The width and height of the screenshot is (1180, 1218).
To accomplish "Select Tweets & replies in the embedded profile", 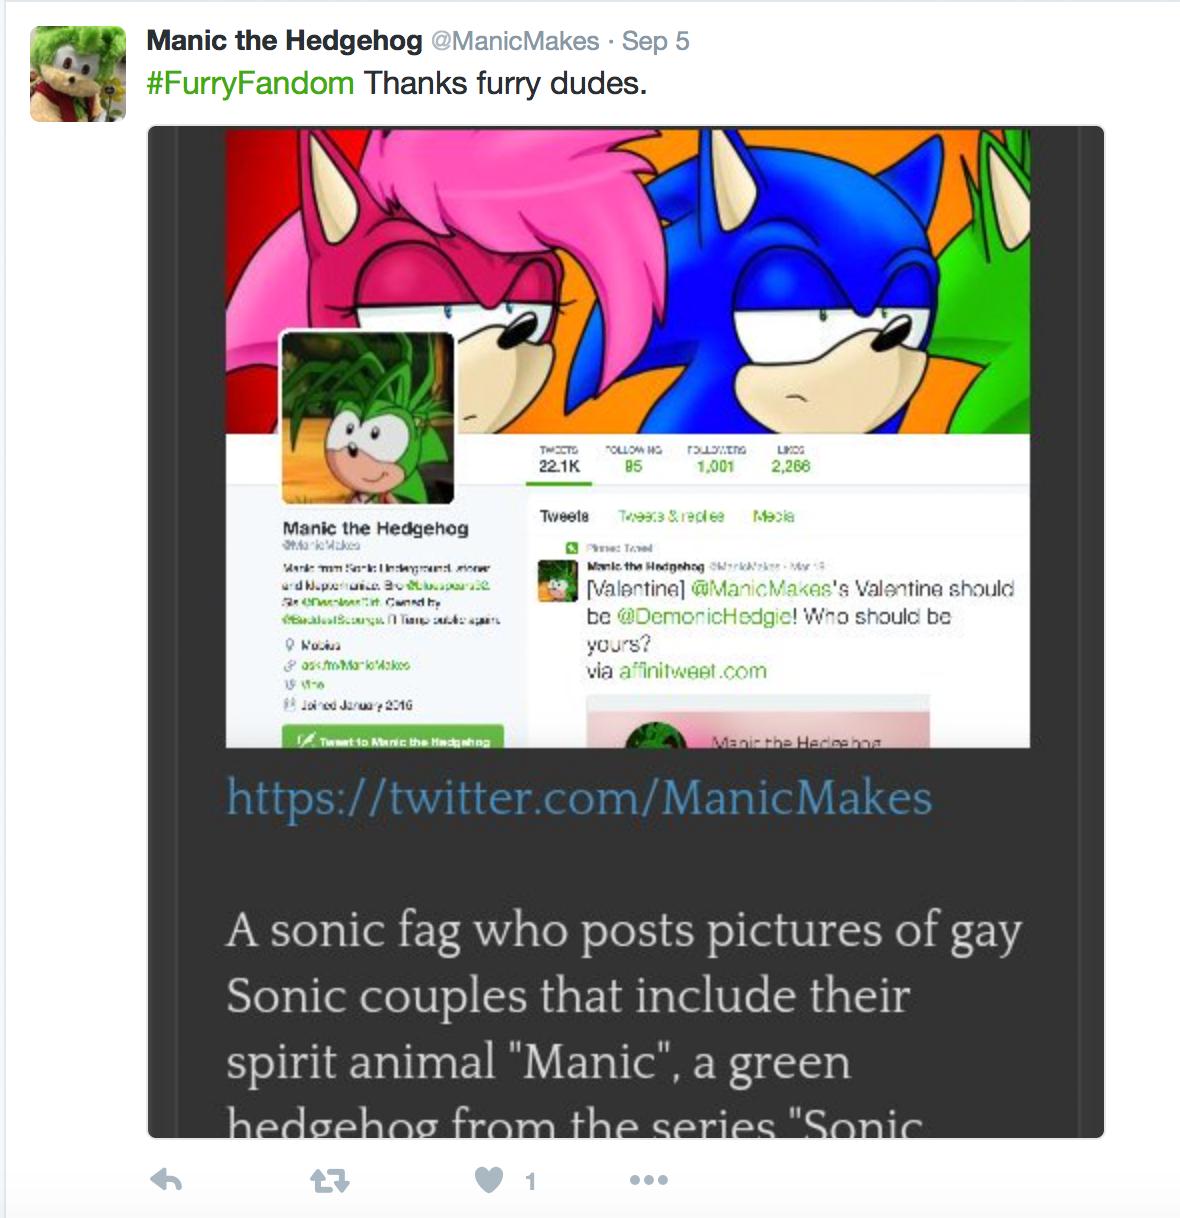I will [x=670, y=516].
